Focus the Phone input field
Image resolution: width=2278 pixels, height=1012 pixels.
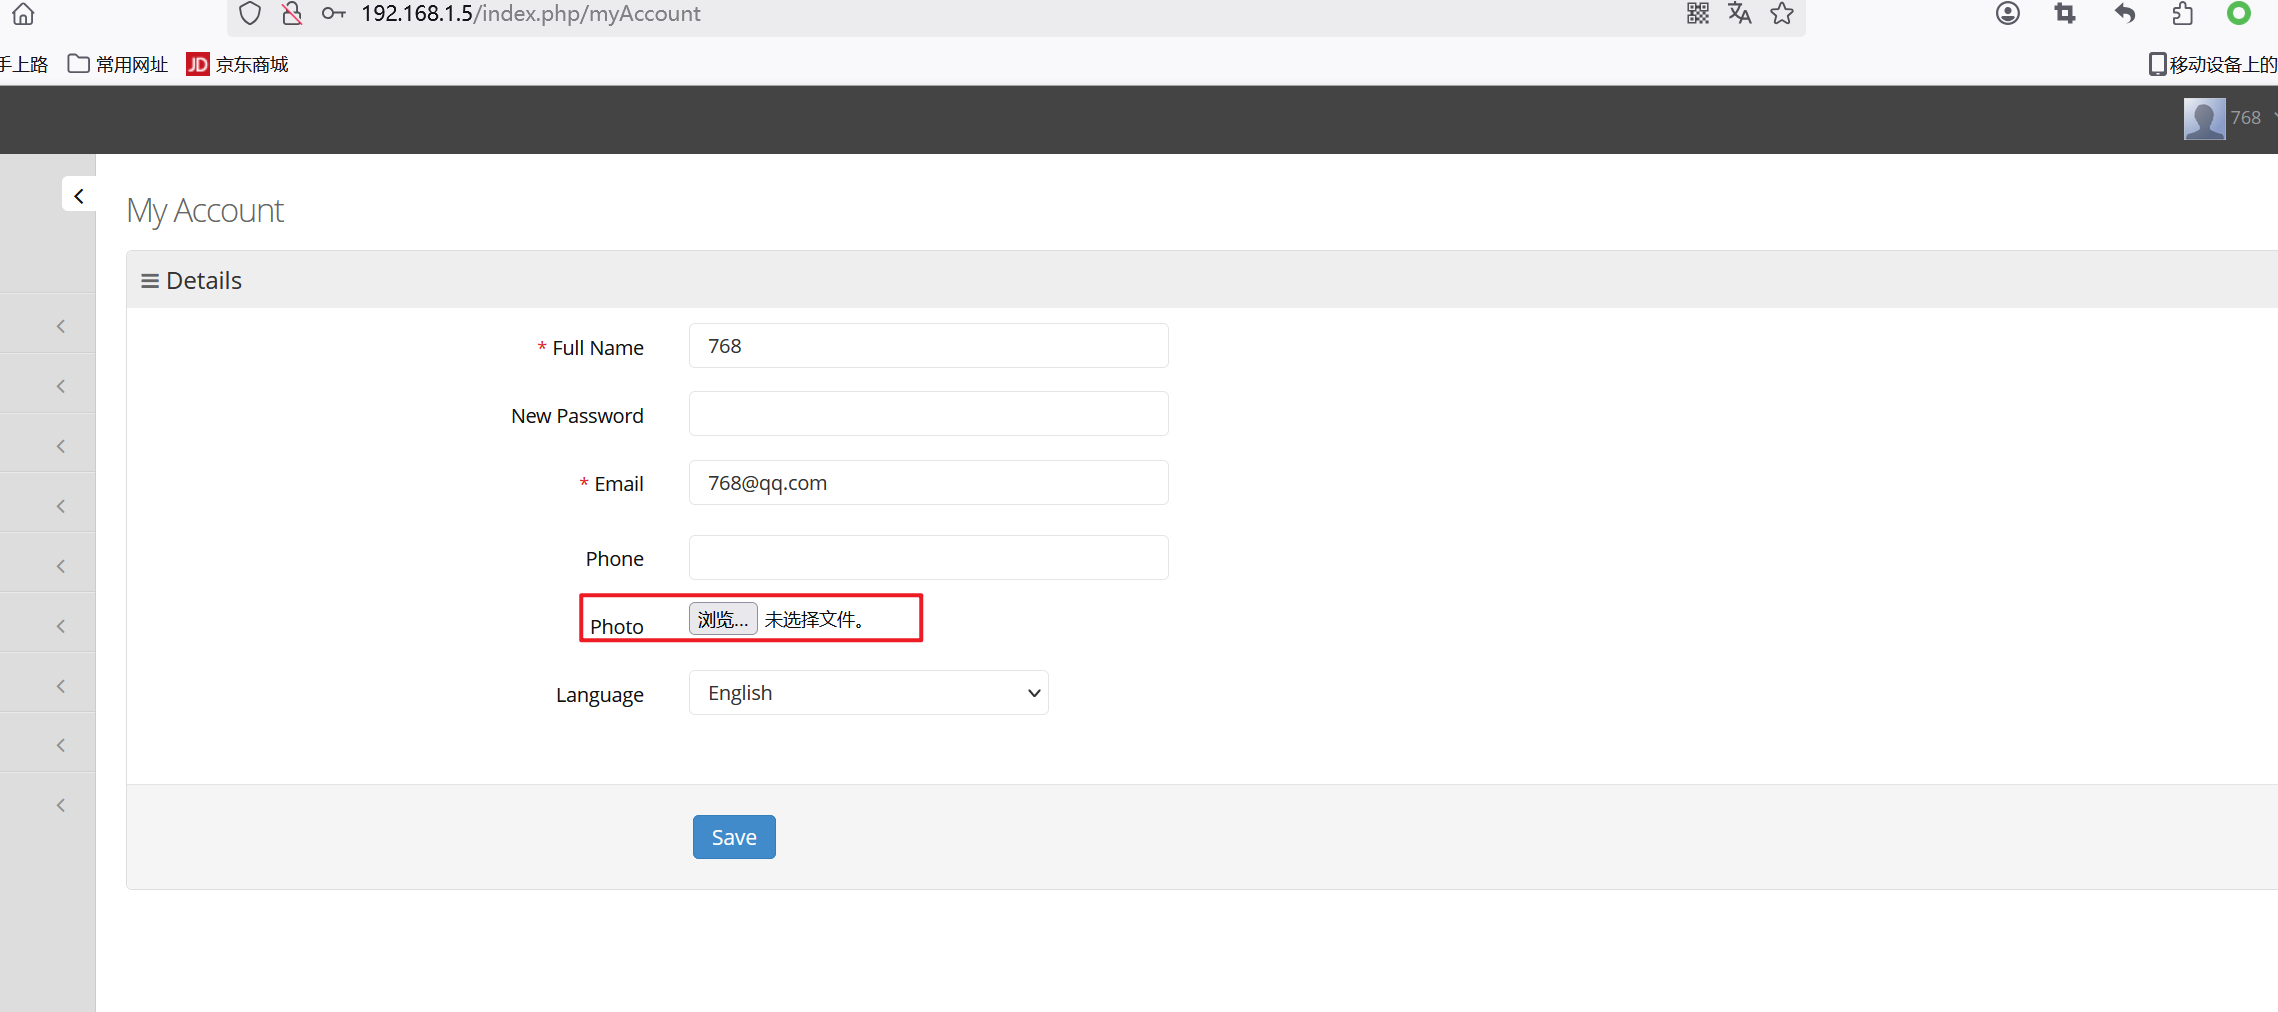[928, 558]
